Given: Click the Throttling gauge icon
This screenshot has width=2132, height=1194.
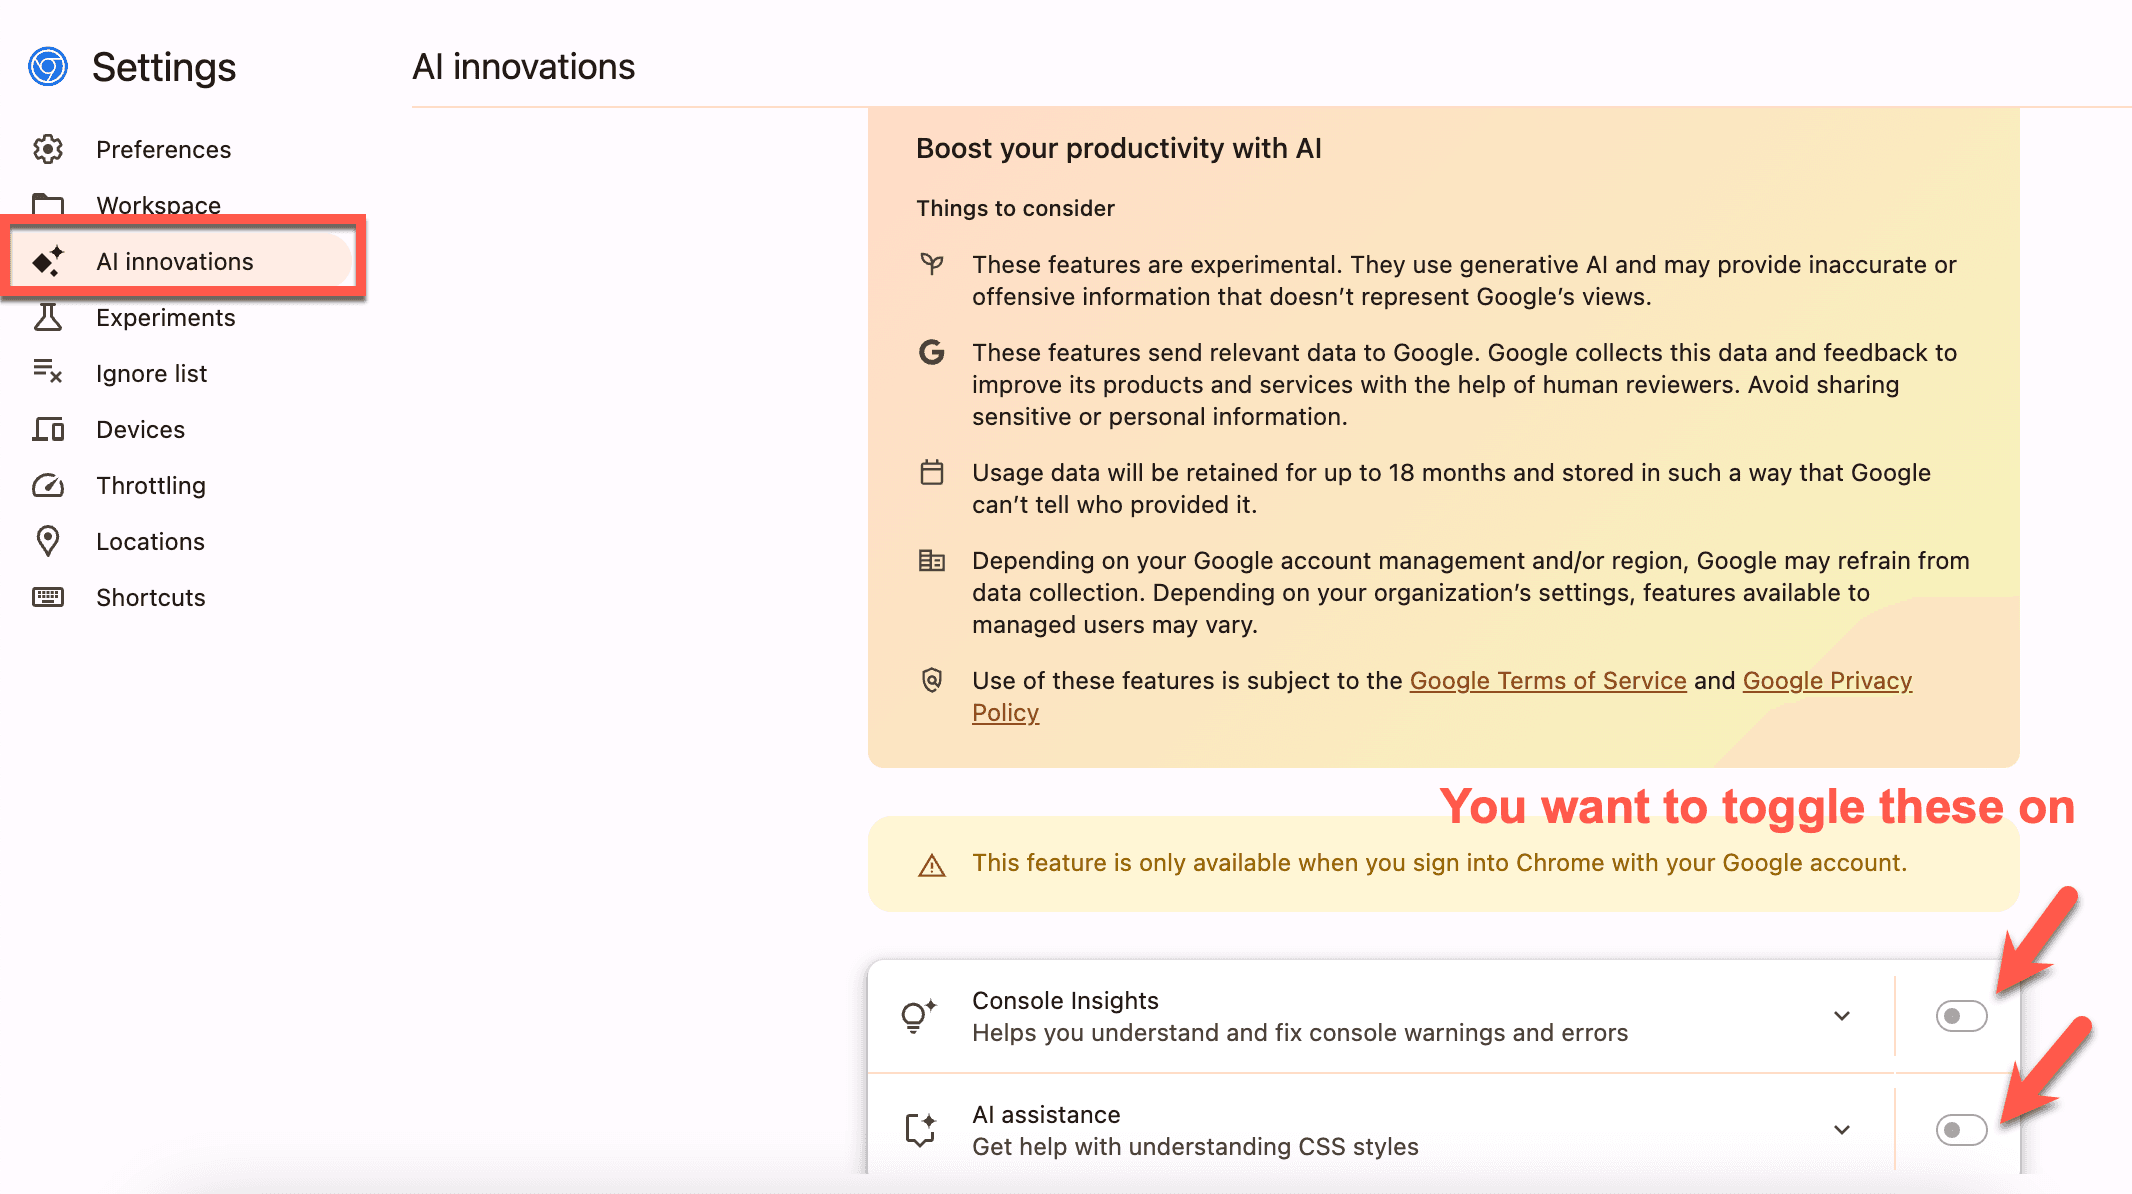Looking at the screenshot, I should [47, 485].
